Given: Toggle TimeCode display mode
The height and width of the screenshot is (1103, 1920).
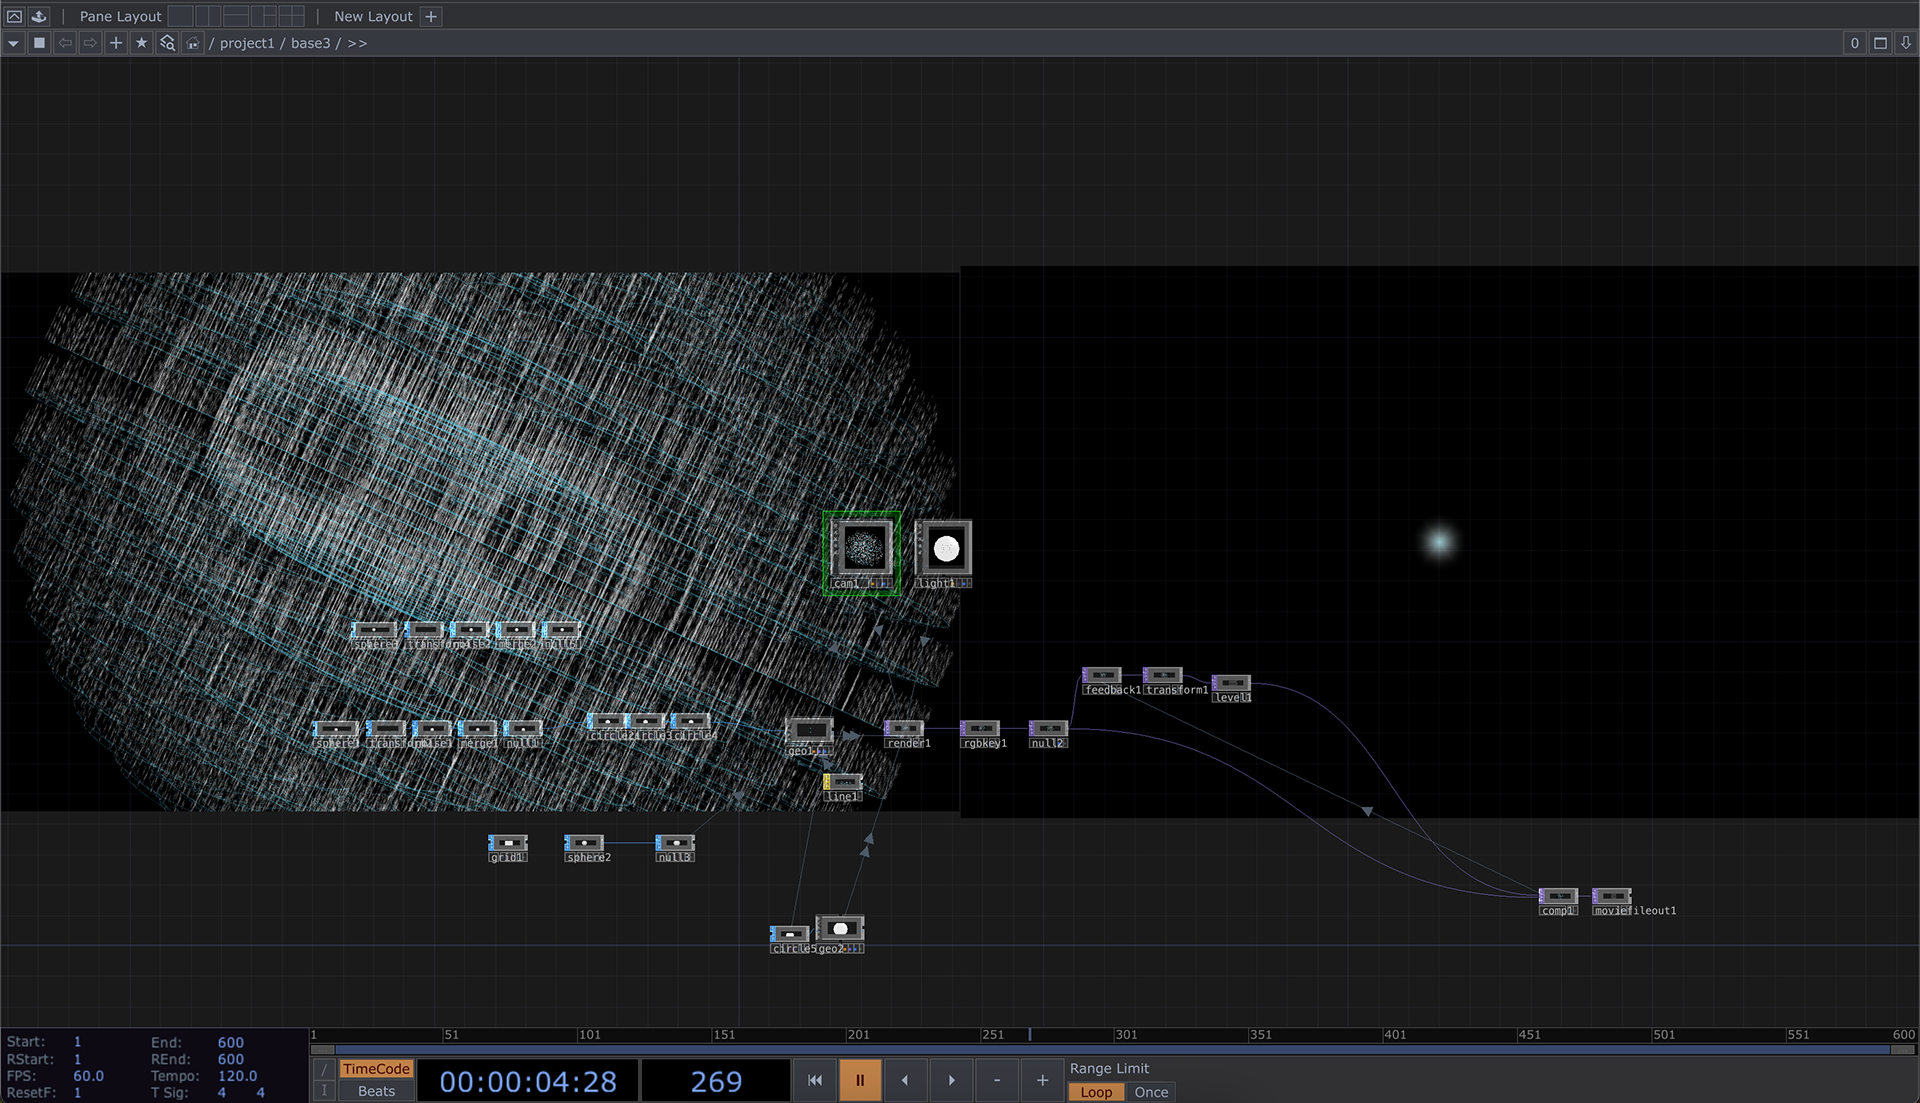Looking at the screenshot, I should coord(376,1069).
